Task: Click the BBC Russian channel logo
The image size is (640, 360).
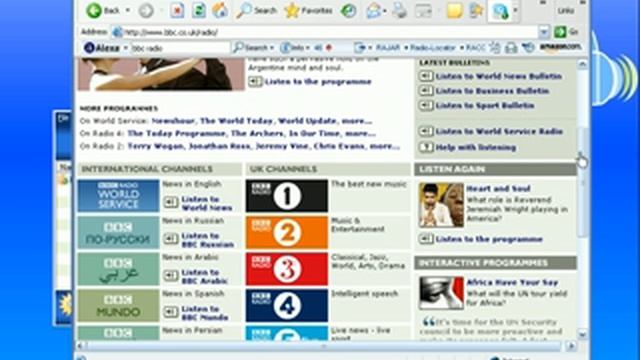Action: [x=118, y=233]
